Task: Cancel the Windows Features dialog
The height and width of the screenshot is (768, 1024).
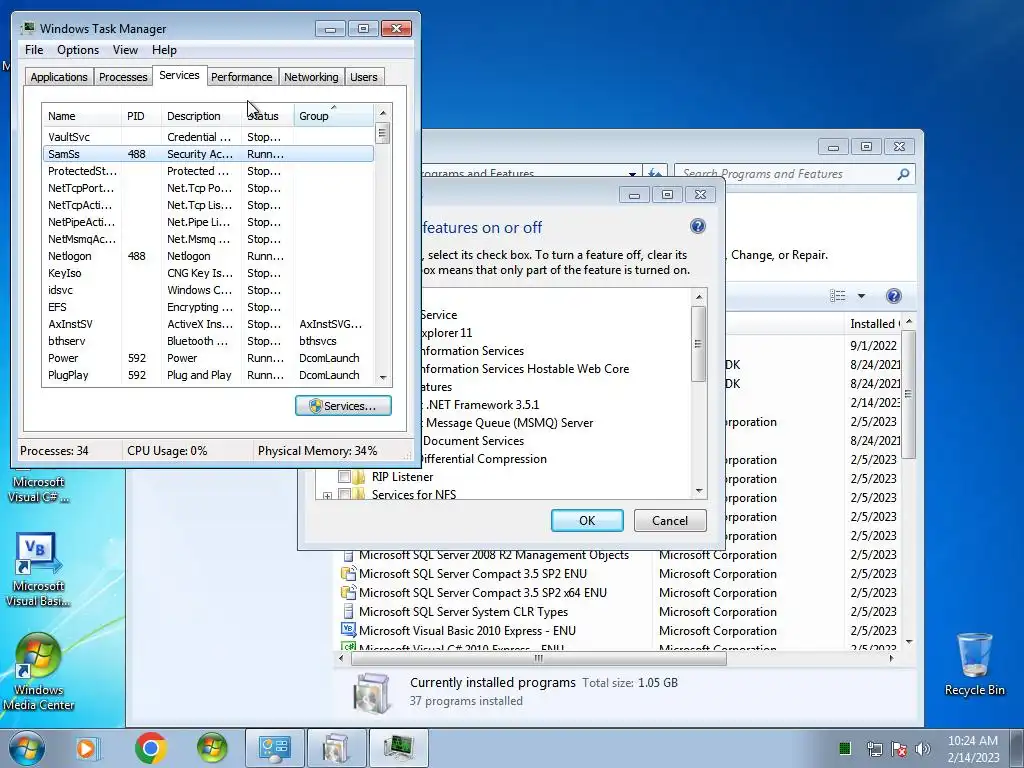Action: [x=670, y=520]
